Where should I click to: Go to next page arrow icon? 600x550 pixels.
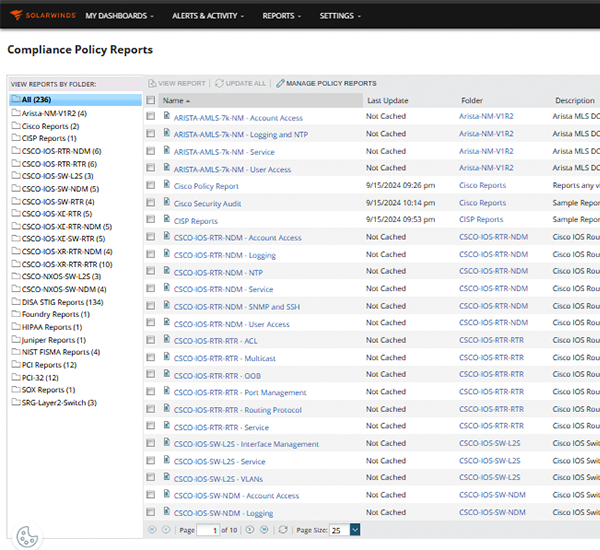point(250,530)
